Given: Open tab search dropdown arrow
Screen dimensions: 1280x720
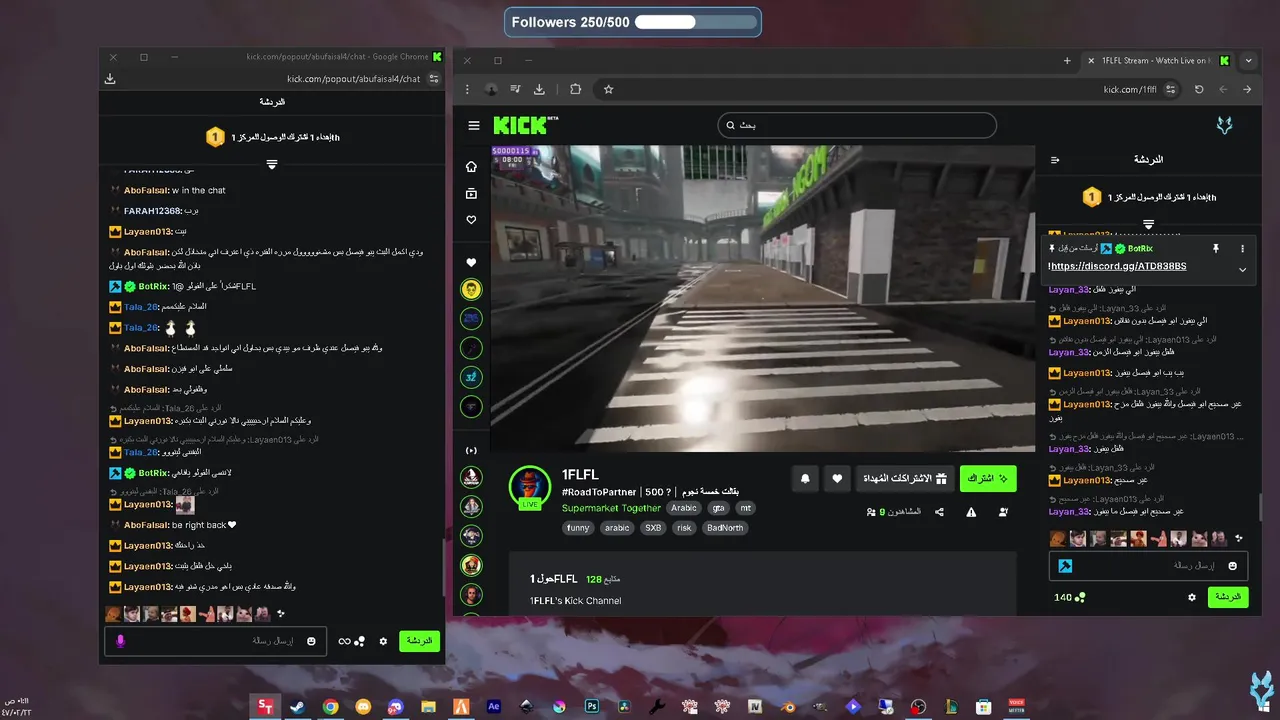Looking at the screenshot, I should click(x=1248, y=60).
